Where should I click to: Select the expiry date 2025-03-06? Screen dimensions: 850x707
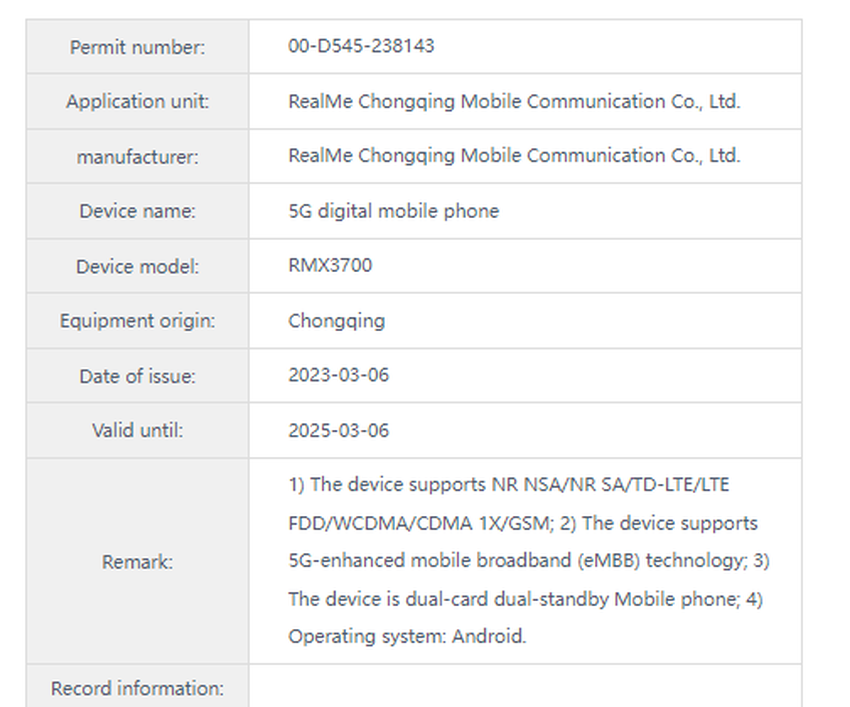coord(338,431)
